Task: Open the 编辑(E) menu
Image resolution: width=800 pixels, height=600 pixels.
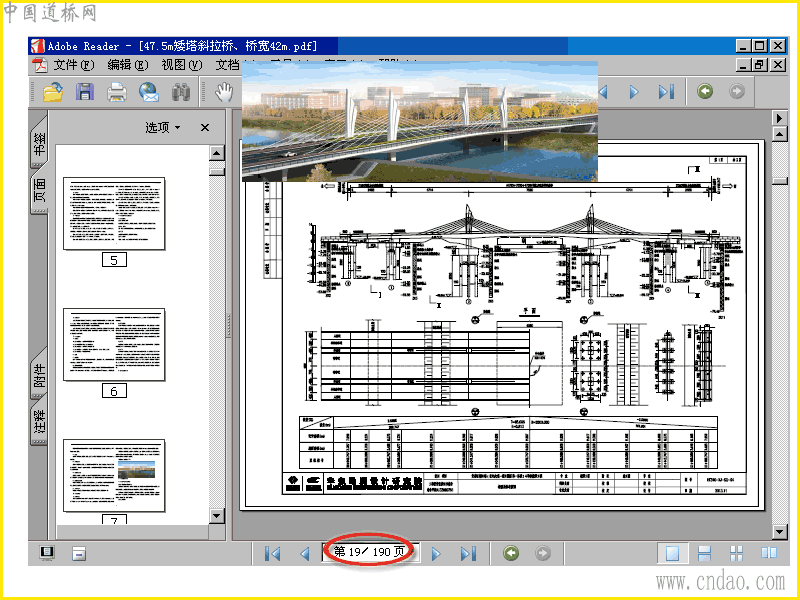Action: [x=128, y=65]
